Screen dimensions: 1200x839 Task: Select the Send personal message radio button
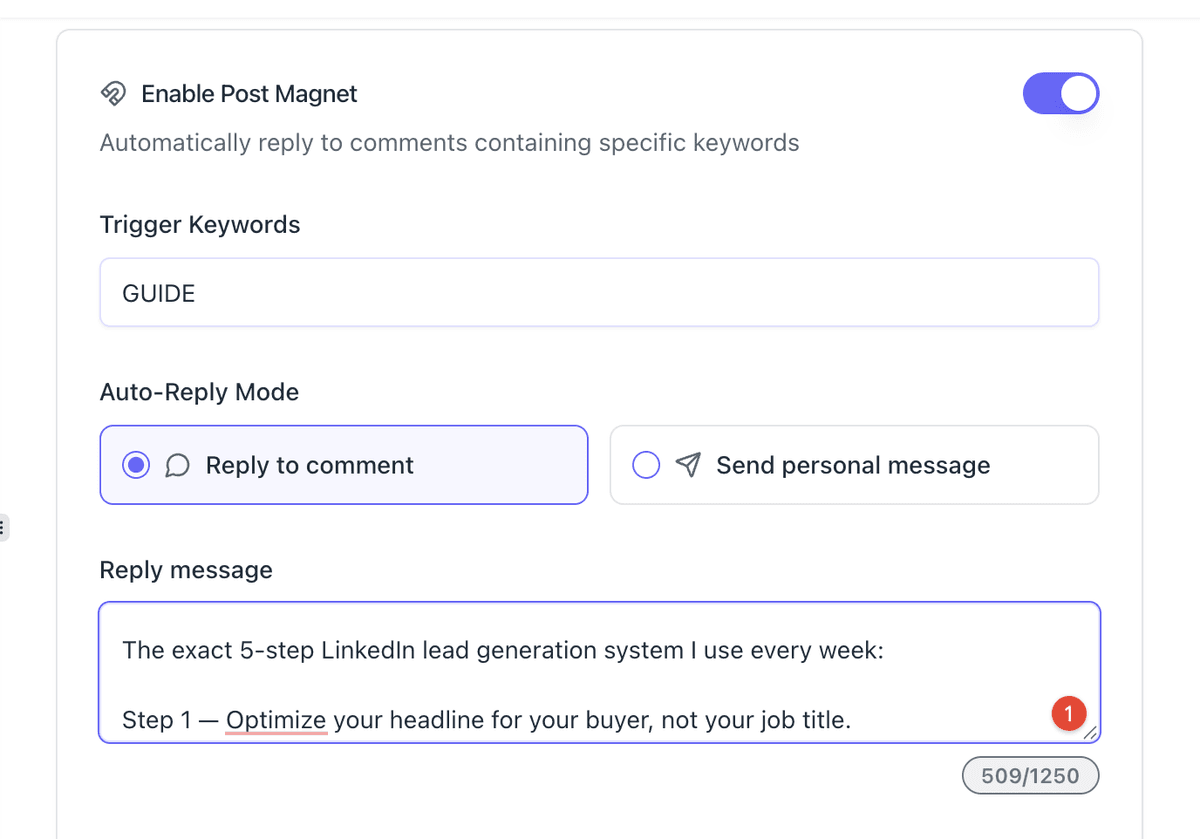(646, 465)
